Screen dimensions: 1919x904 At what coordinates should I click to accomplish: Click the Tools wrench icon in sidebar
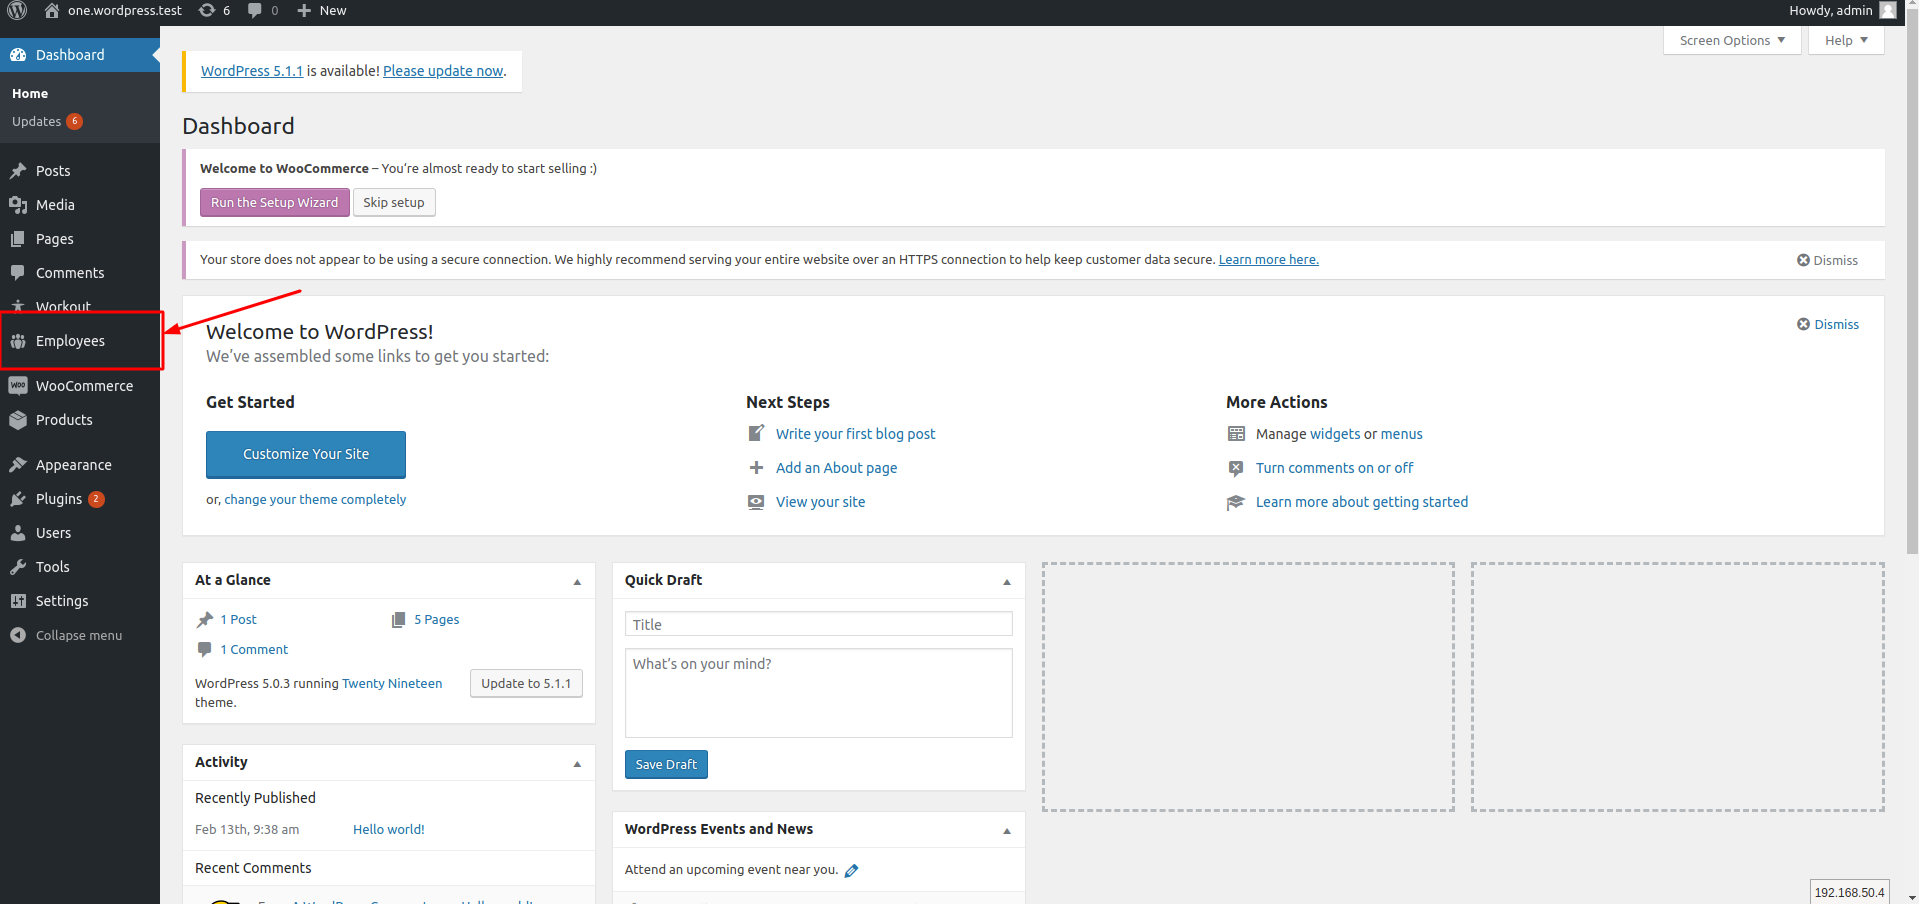point(18,567)
